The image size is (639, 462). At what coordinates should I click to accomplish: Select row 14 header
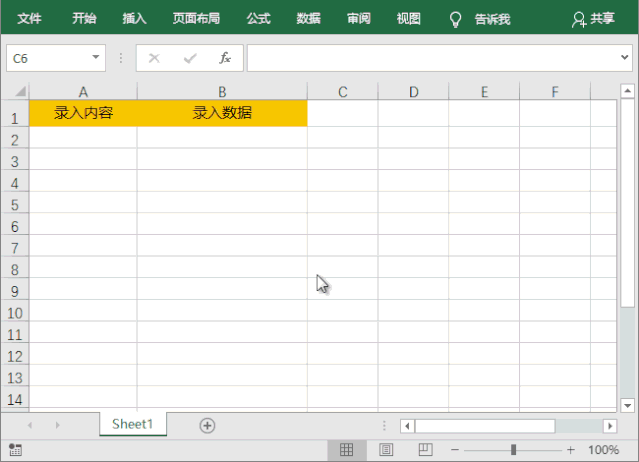[15, 399]
